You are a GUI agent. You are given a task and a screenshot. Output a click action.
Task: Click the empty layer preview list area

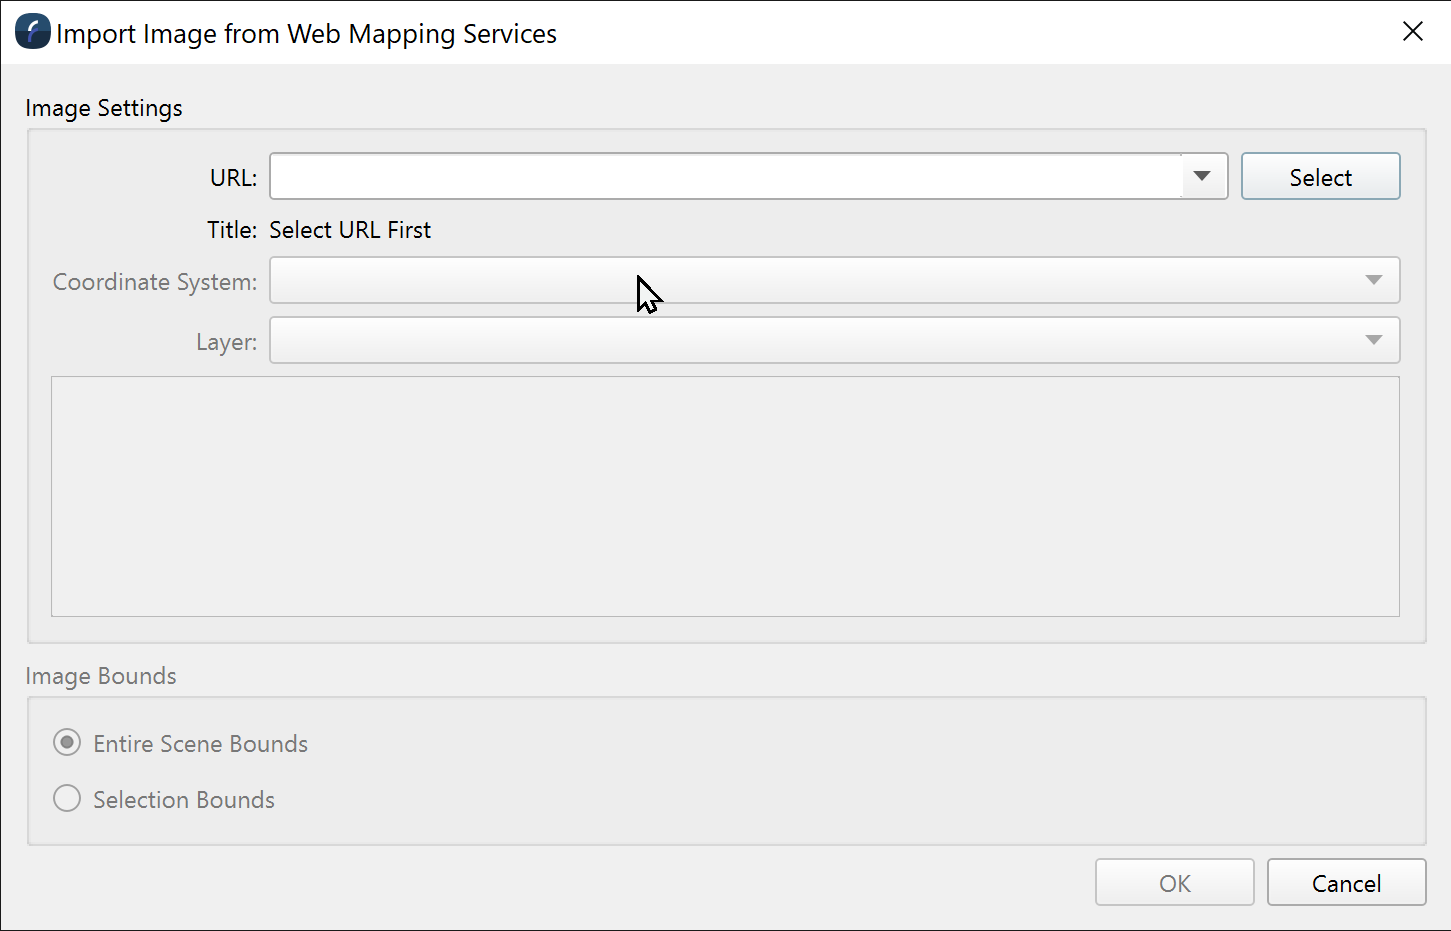725,496
